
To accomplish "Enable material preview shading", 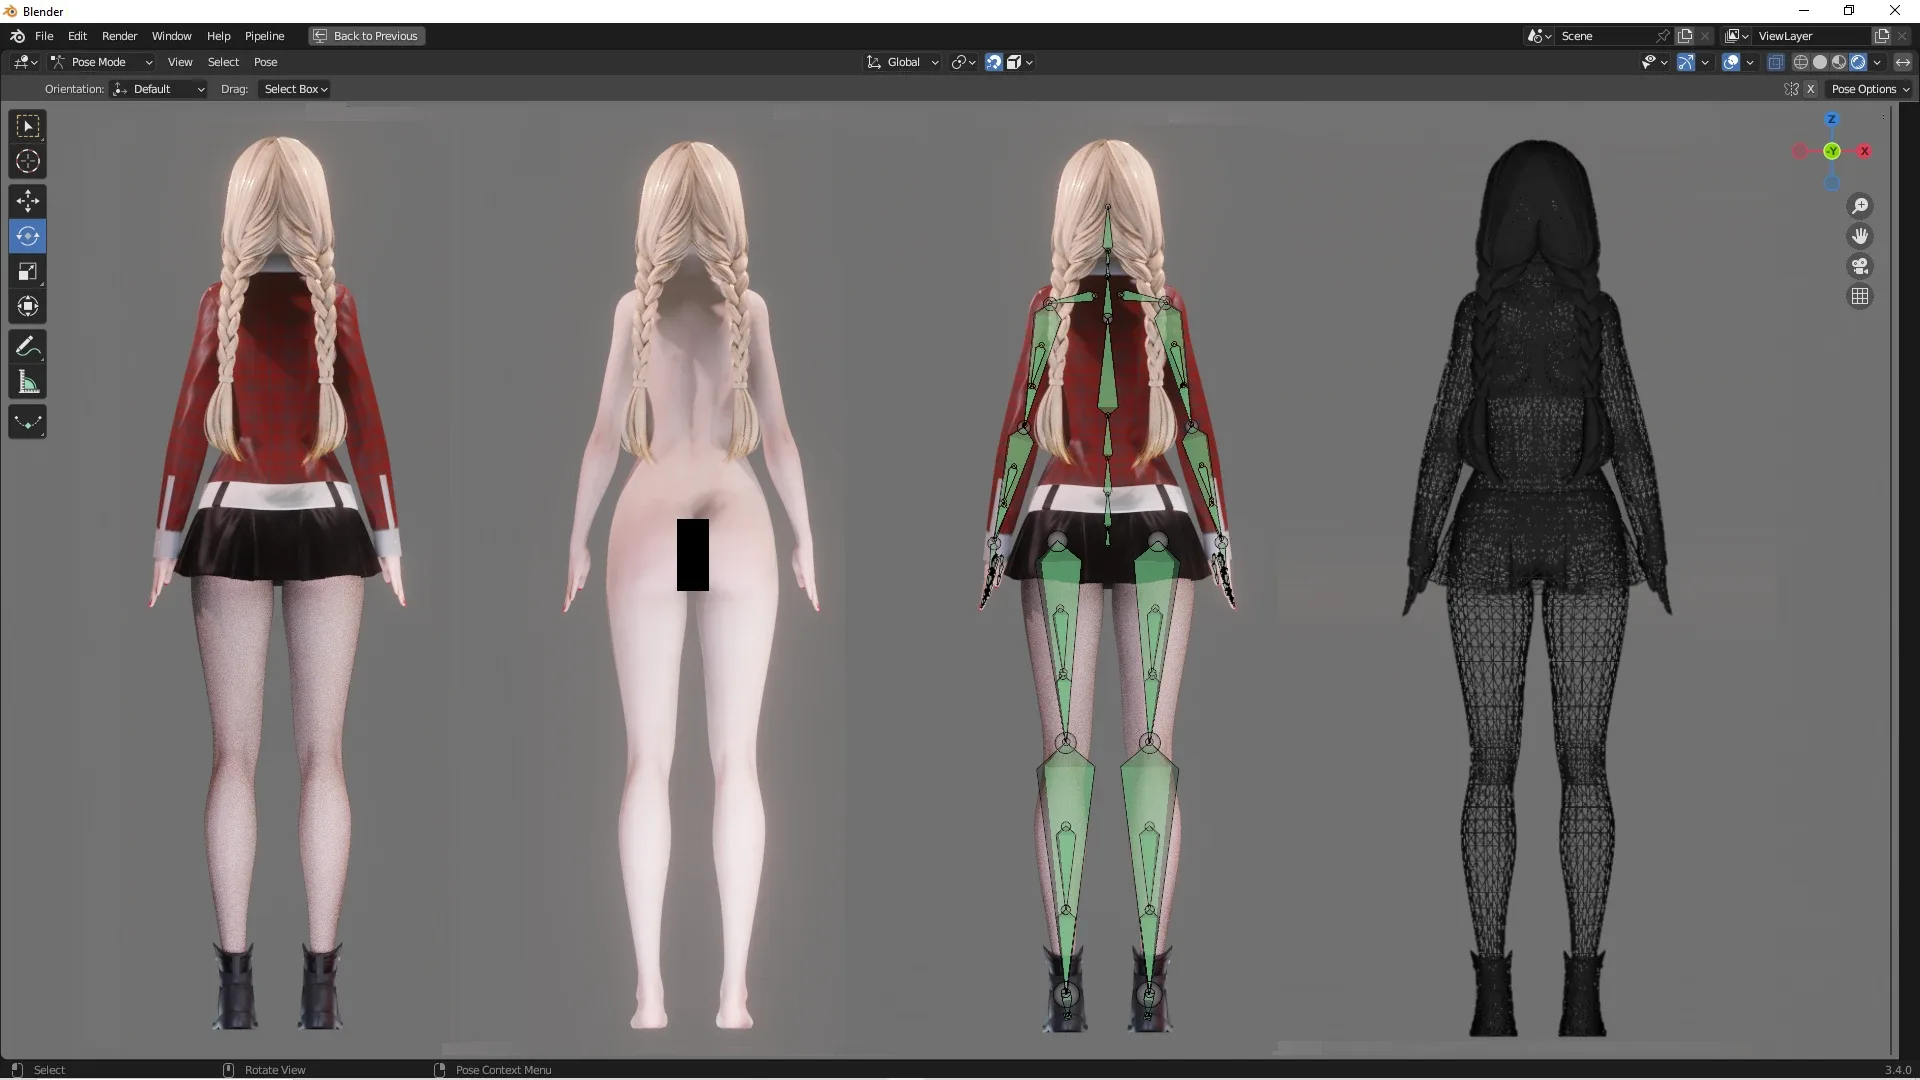I will [x=1839, y=61].
